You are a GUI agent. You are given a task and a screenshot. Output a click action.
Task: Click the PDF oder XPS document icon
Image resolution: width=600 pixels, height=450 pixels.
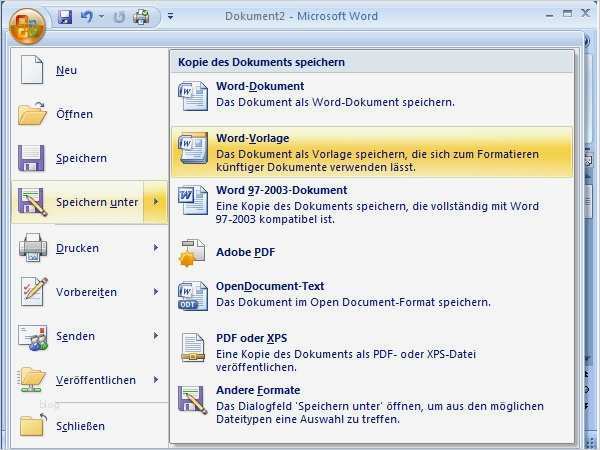tap(192, 347)
